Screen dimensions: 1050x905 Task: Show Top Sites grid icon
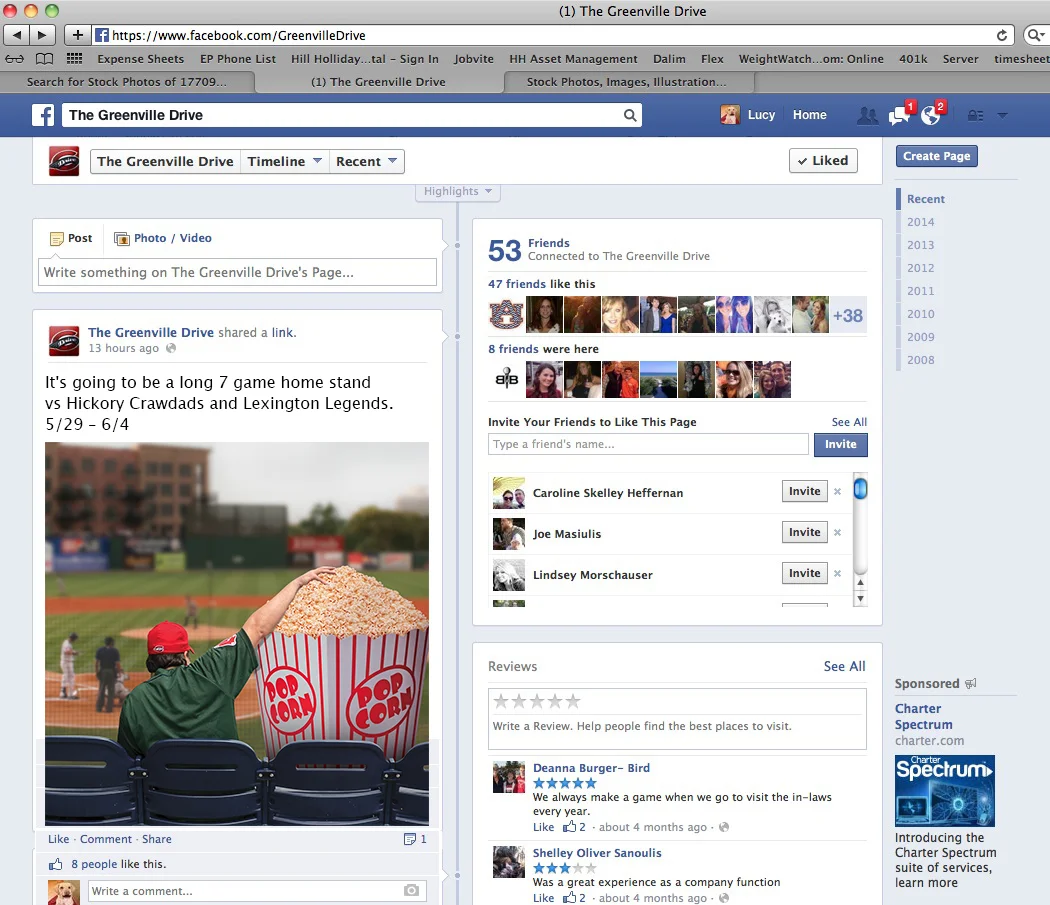74,59
